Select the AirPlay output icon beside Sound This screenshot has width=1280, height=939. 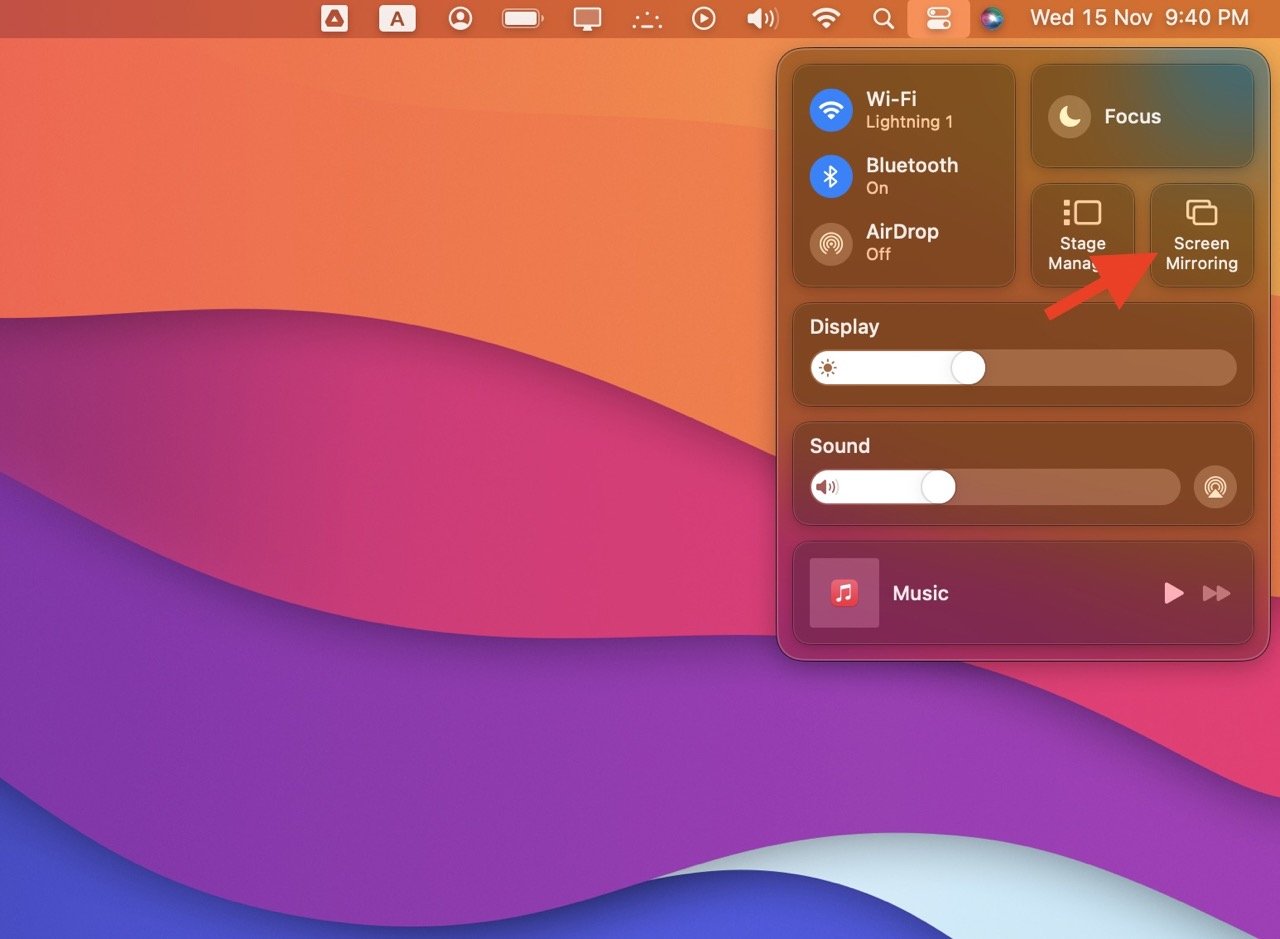[1215, 487]
